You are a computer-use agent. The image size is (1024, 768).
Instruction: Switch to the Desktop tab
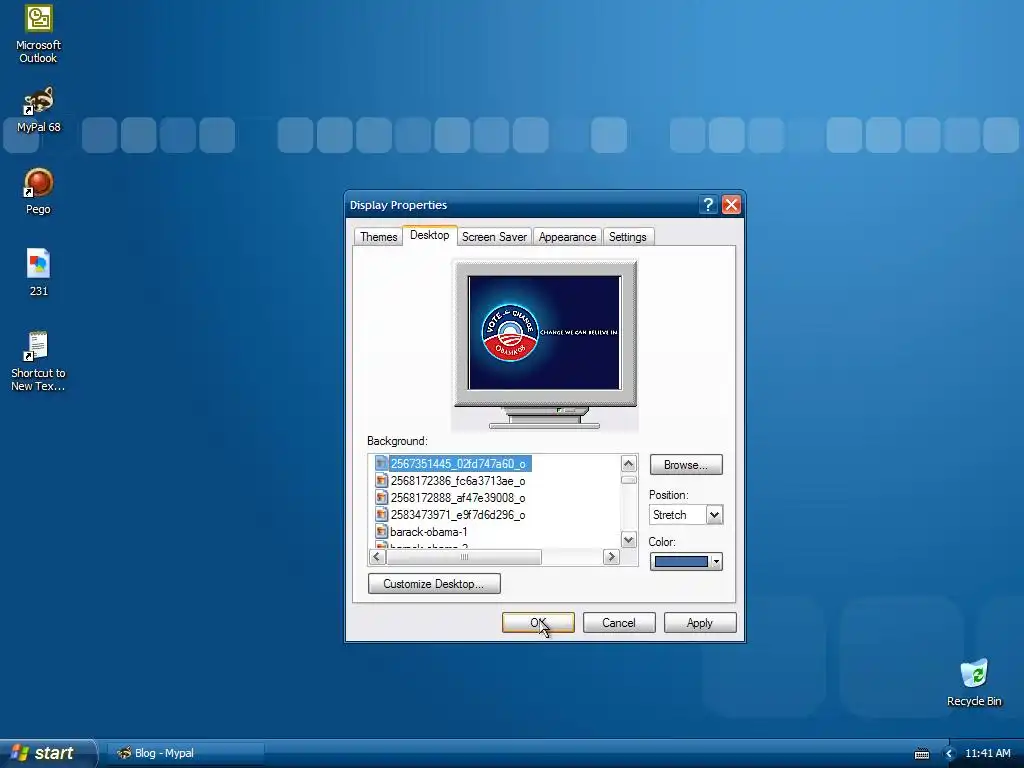click(430, 235)
